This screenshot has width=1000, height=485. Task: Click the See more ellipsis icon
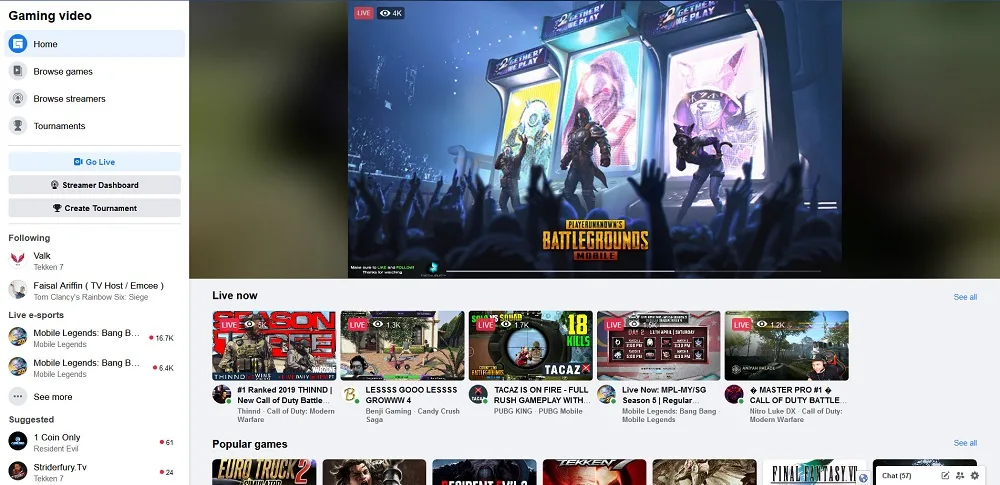[18, 396]
